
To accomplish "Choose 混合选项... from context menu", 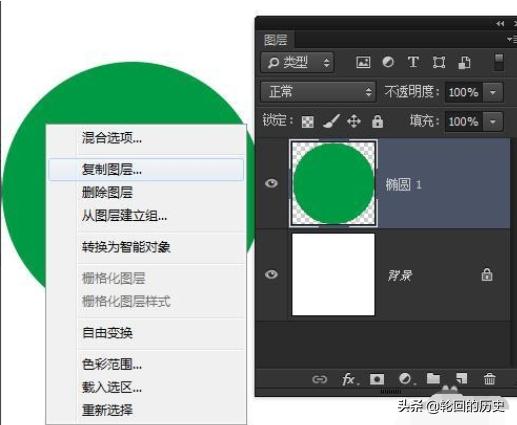I will point(146,138).
